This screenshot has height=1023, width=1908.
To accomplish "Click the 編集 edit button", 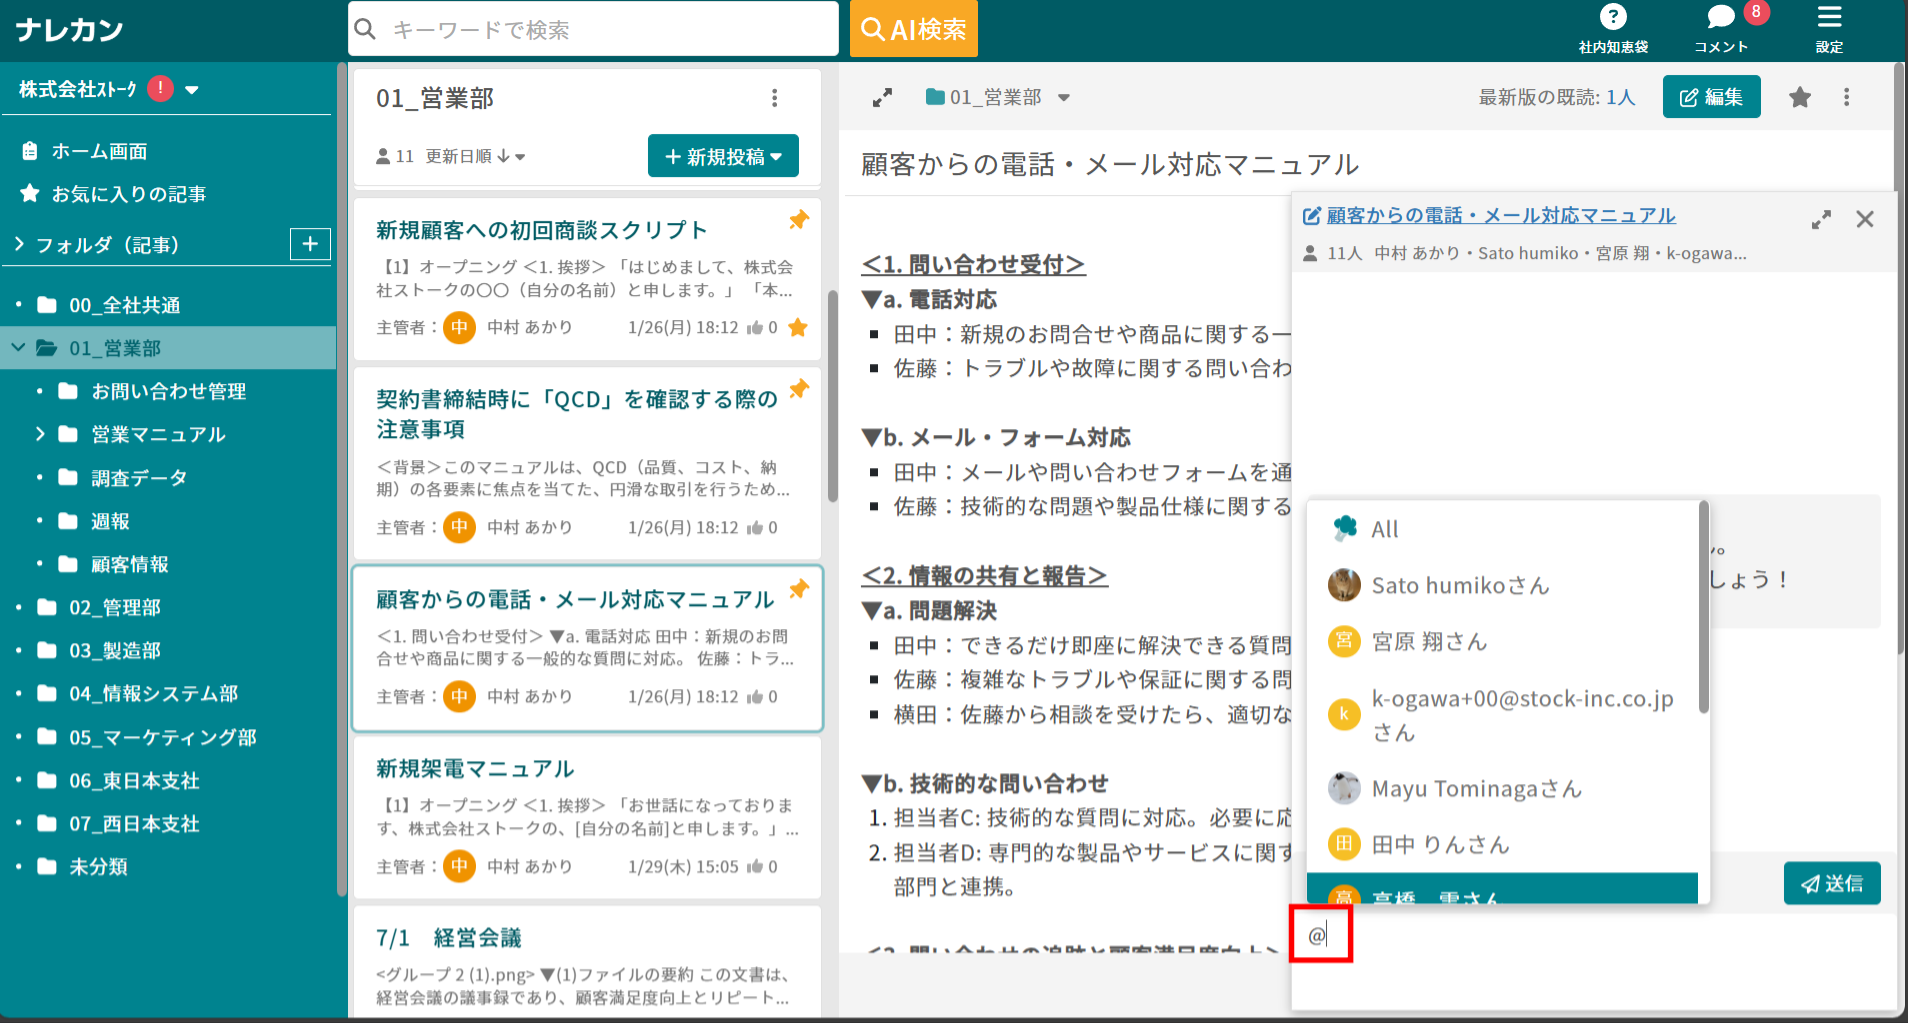I will point(1711,97).
